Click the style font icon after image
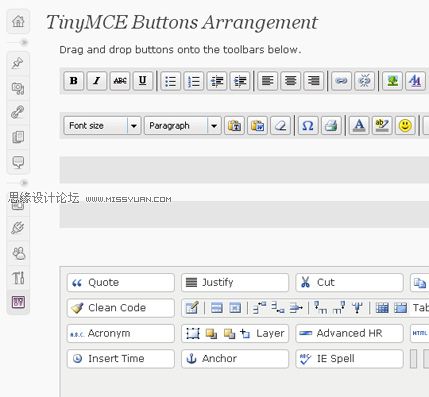429x397 pixels. coord(415,81)
